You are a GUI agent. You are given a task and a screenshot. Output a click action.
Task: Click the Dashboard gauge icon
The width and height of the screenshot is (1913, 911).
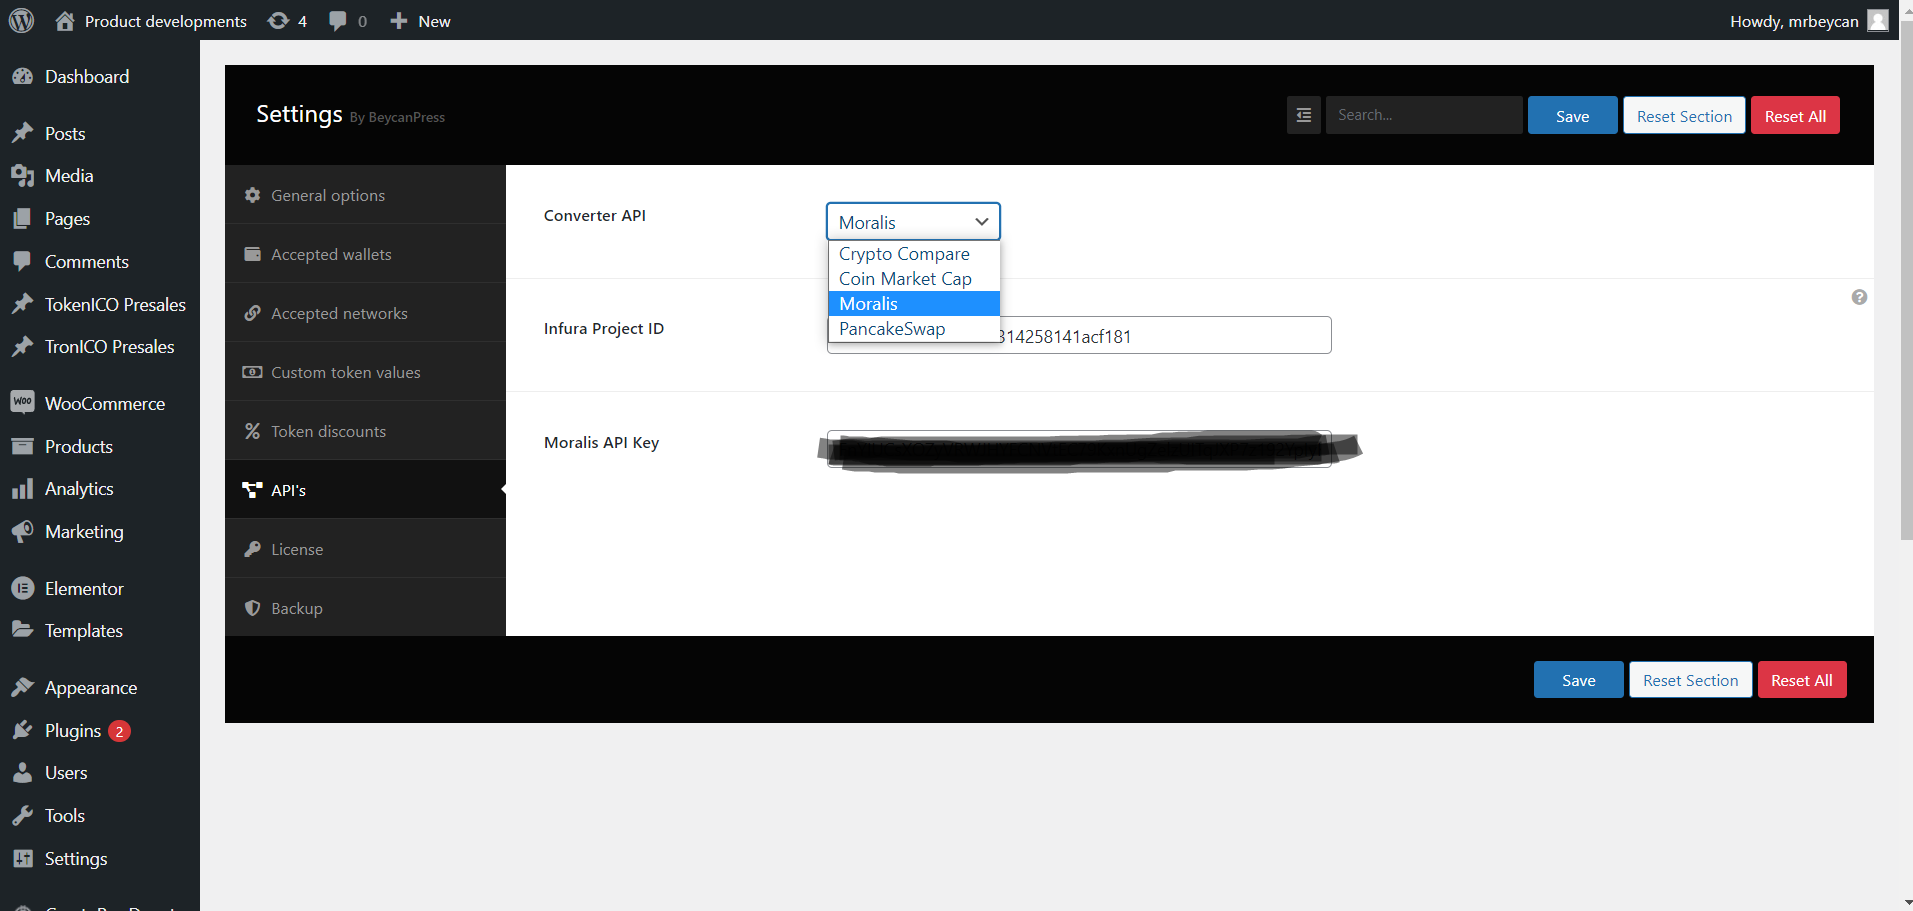pos(22,77)
